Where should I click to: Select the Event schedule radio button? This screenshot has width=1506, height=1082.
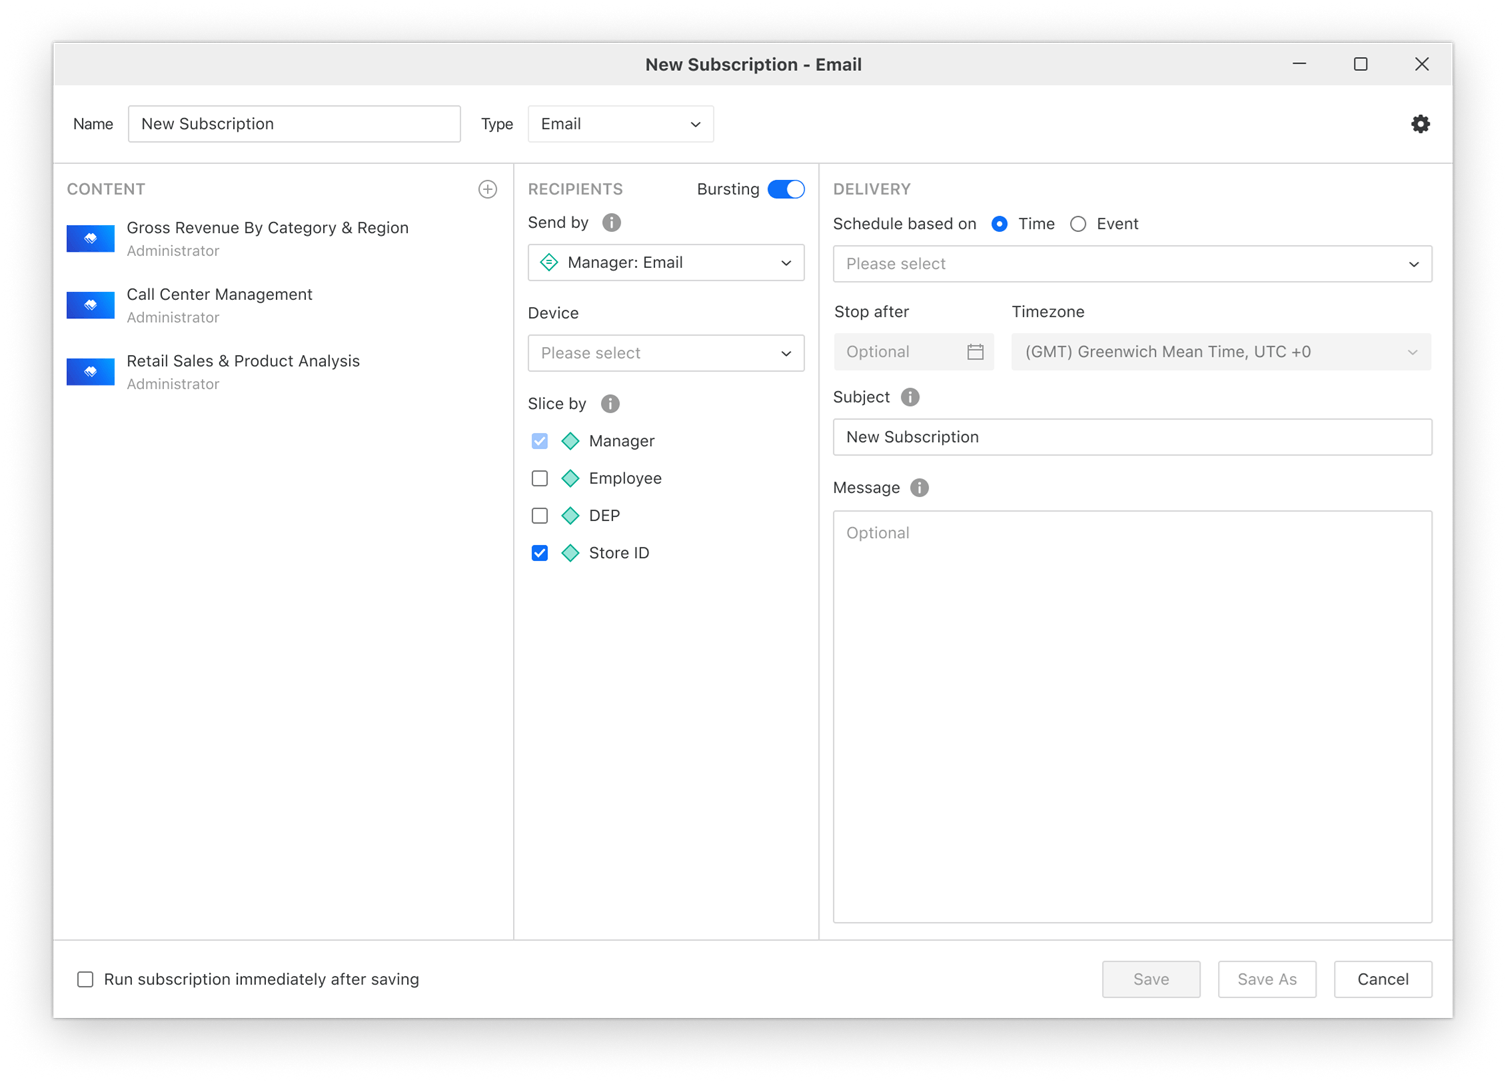coord(1078,224)
